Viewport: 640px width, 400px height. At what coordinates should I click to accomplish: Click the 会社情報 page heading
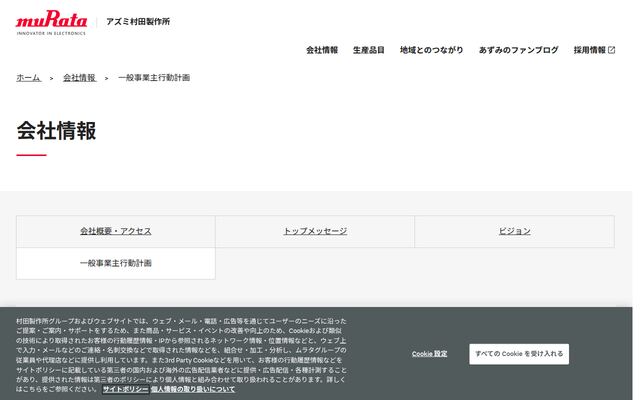click(x=56, y=131)
